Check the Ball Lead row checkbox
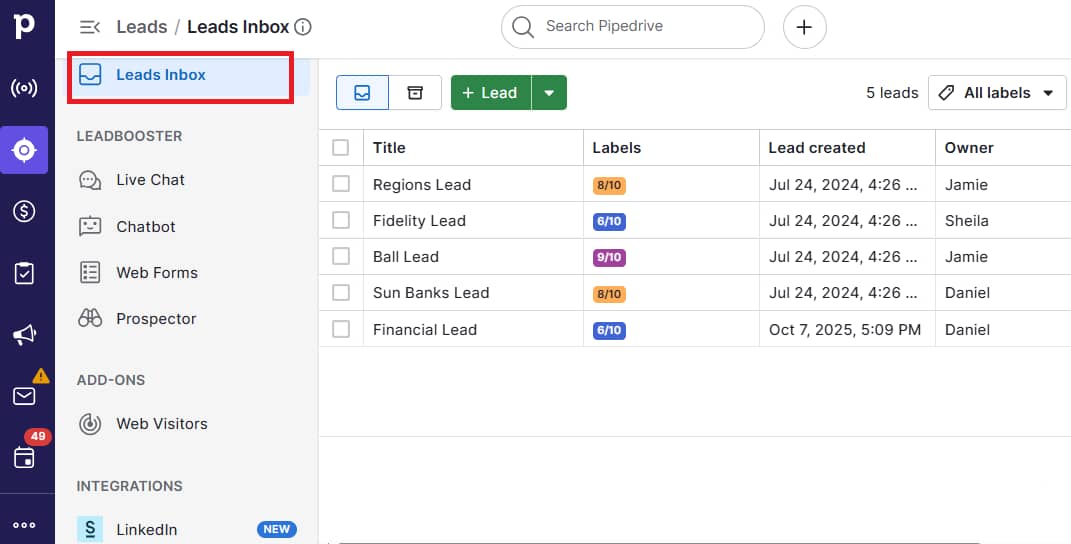The height and width of the screenshot is (544, 1071). 341,256
